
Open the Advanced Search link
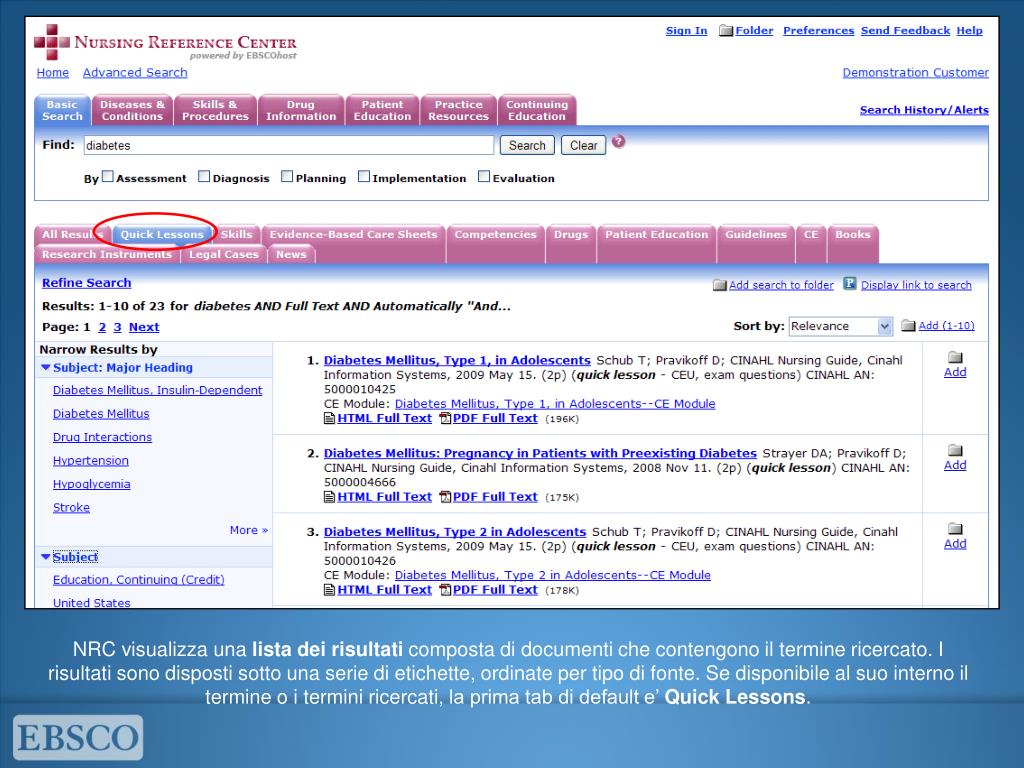pyautogui.click(x=135, y=72)
